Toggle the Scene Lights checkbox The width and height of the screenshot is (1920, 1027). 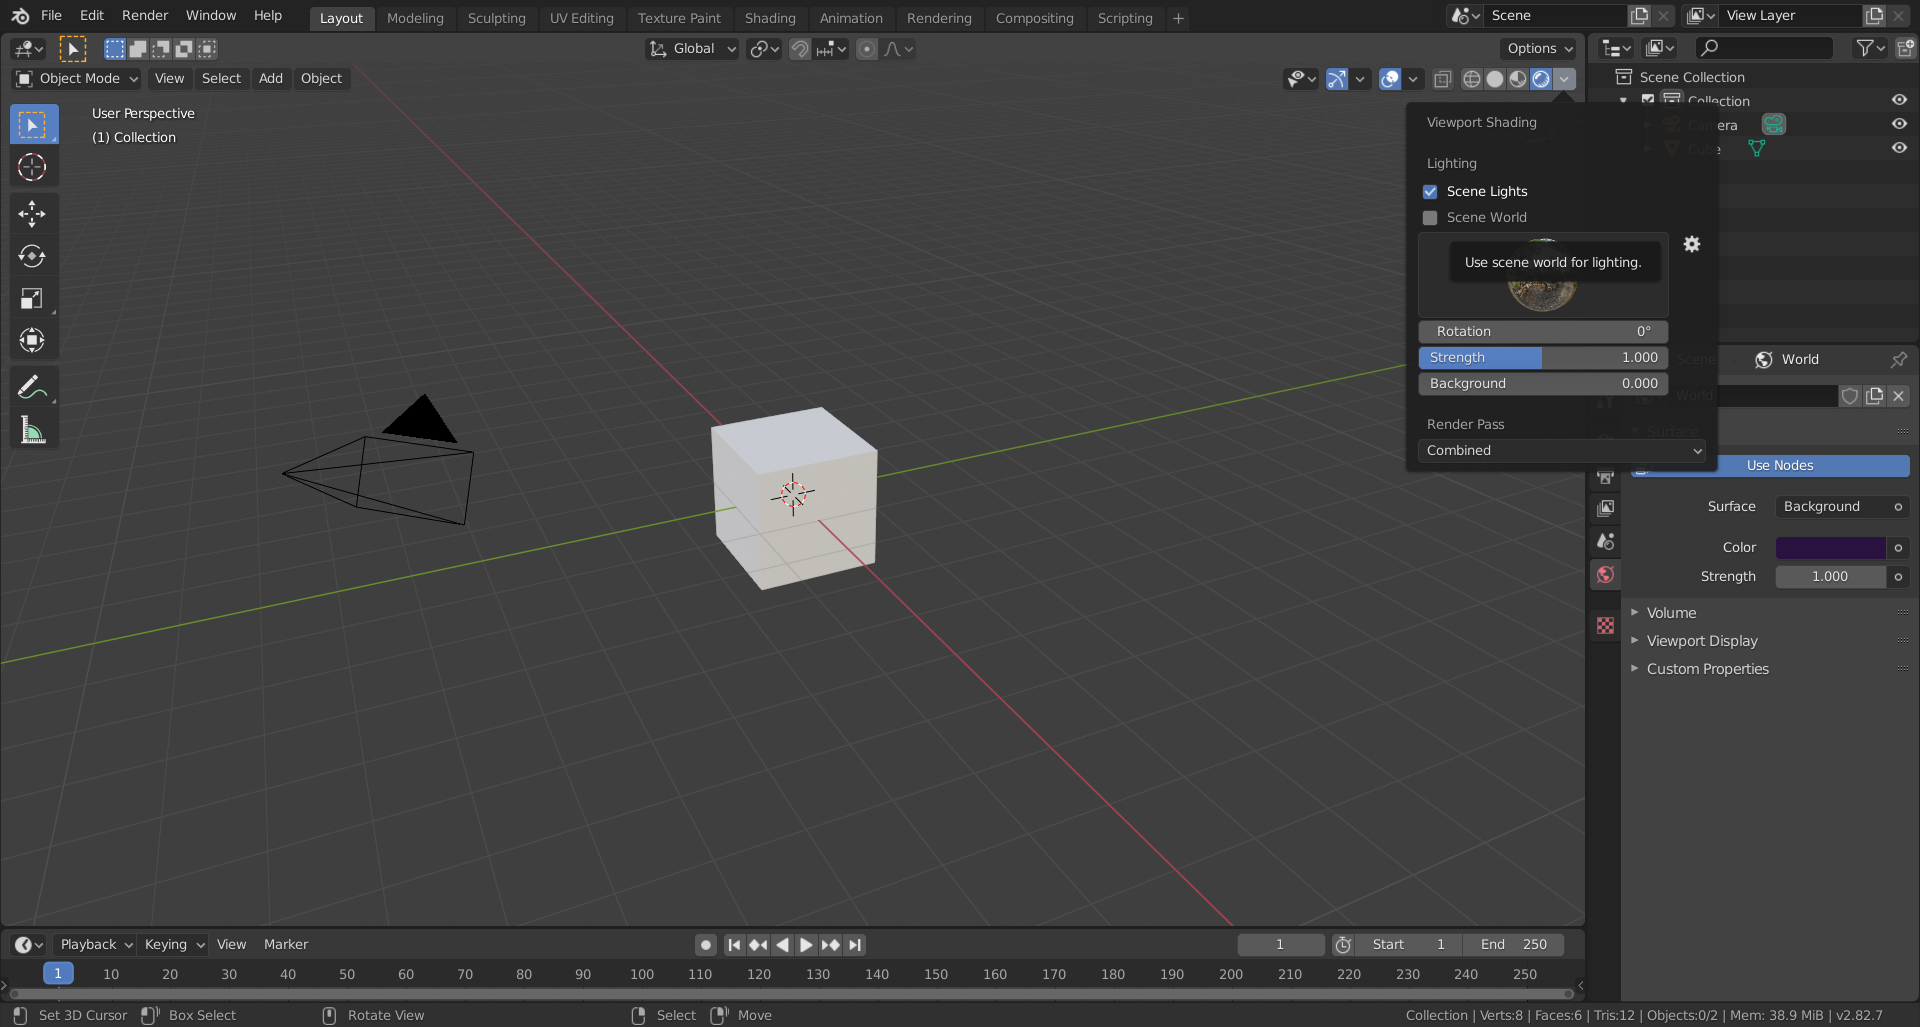[1430, 191]
